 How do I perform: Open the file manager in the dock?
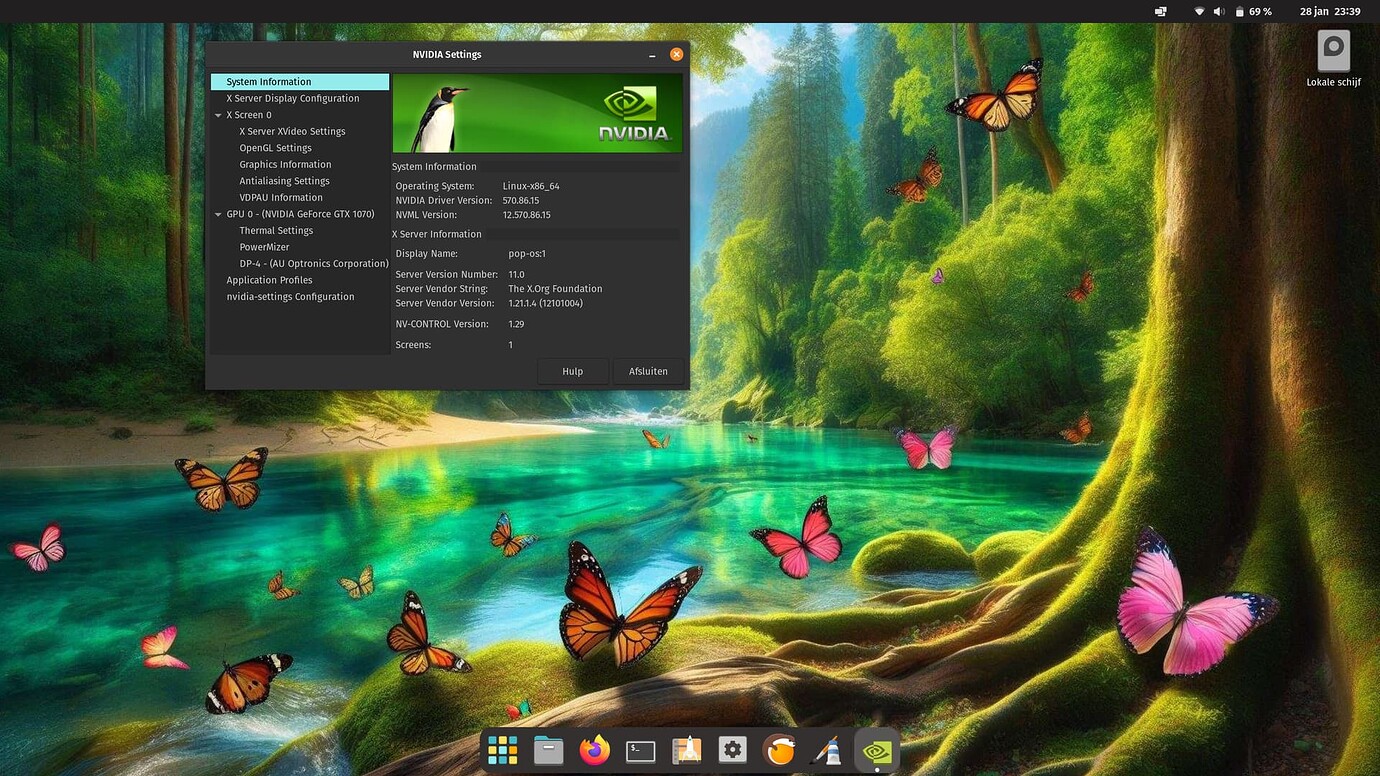click(548, 749)
